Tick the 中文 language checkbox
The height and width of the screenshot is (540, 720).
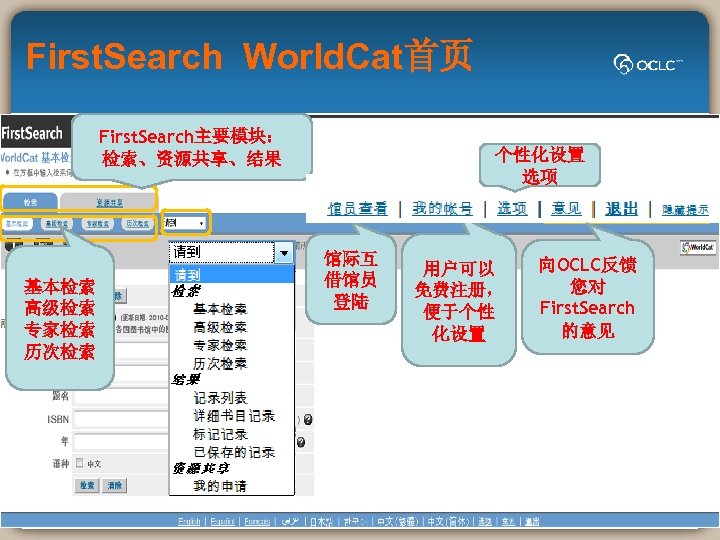pyautogui.click(x=79, y=462)
